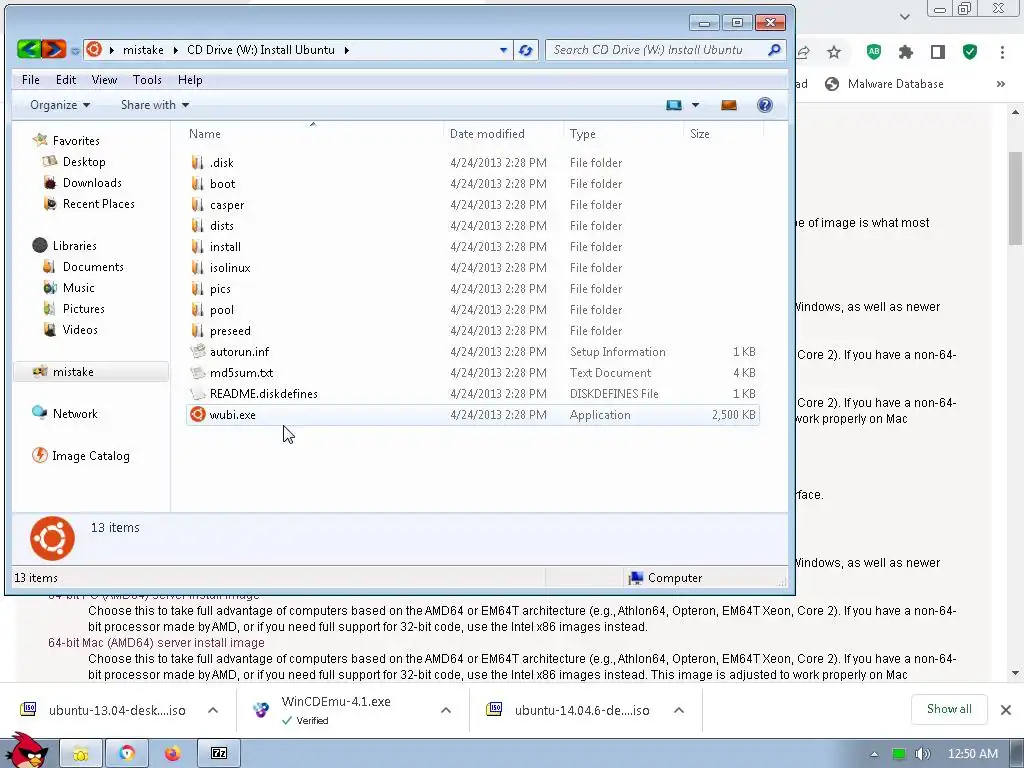Image resolution: width=1024 pixels, height=768 pixels.
Task: Open Explorer help via question mark icon
Action: 765,105
